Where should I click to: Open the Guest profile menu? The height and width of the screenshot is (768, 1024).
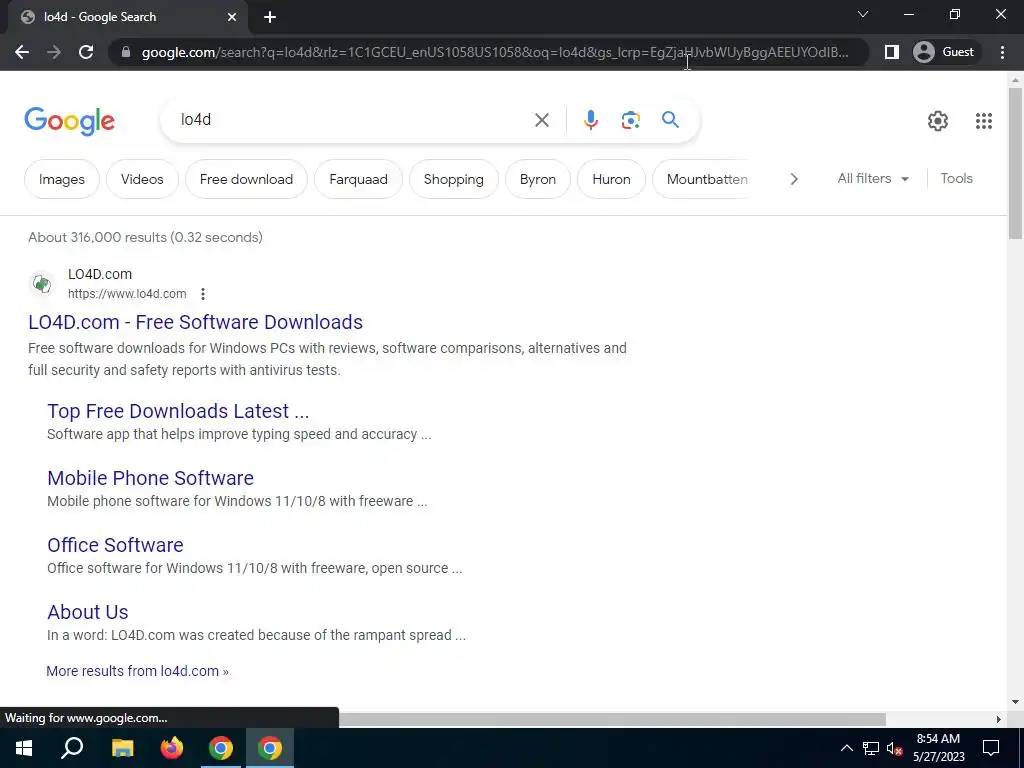click(x=944, y=52)
